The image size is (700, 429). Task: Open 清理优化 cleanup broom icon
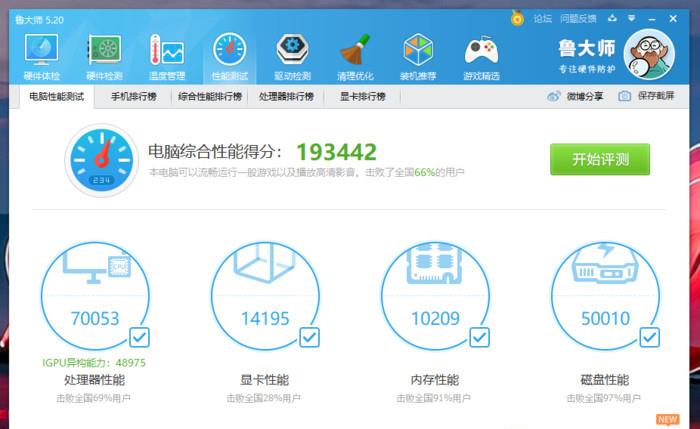click(x=355, y=53)
